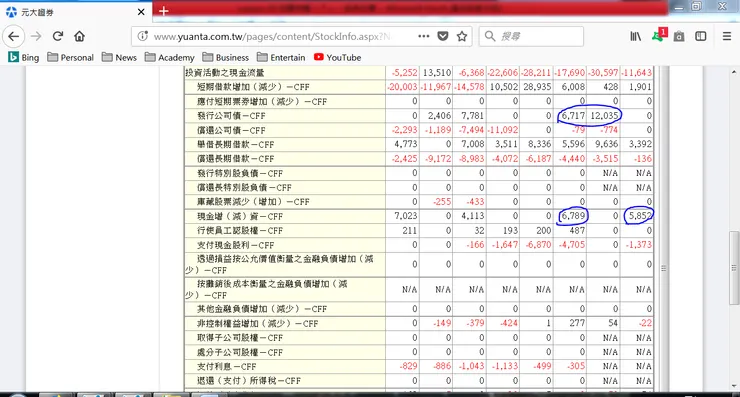Click the circled value 5,852

[639, 216]
